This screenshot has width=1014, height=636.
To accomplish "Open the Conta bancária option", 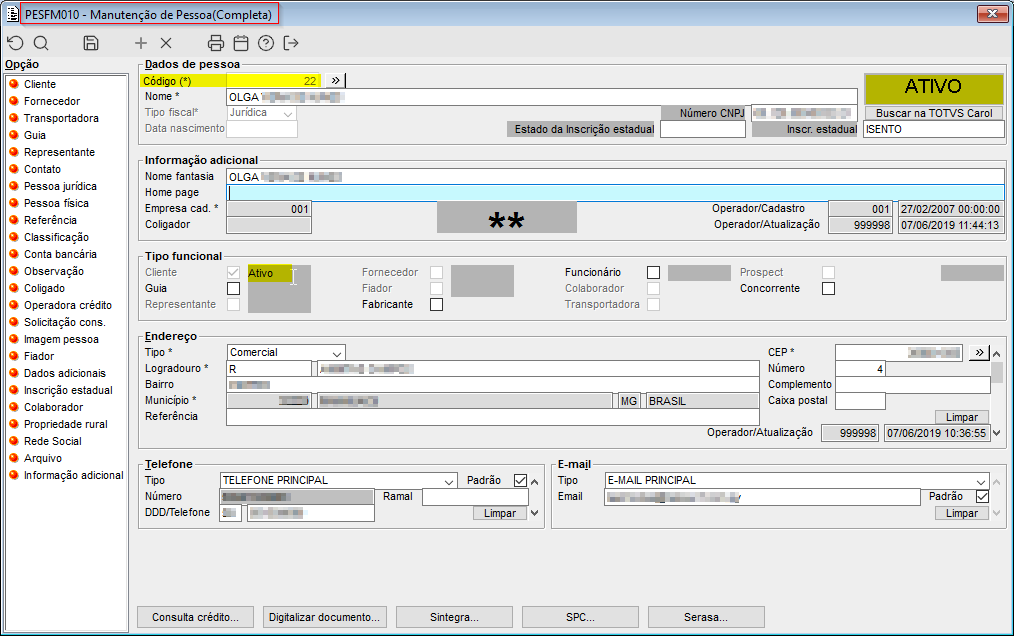I will pyautogui.click(x=60, y=254).
